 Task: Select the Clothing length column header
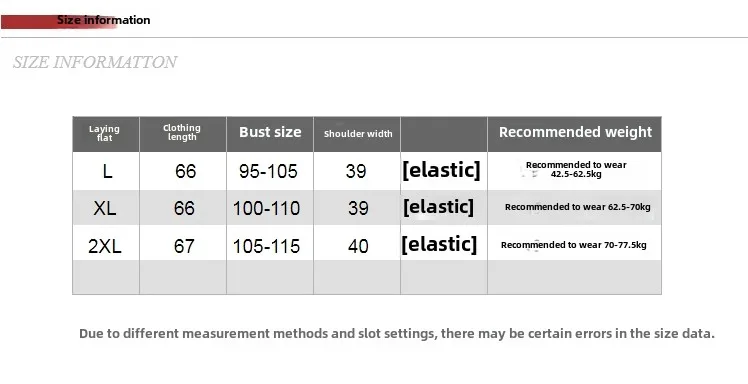click(x=182, y=133)
